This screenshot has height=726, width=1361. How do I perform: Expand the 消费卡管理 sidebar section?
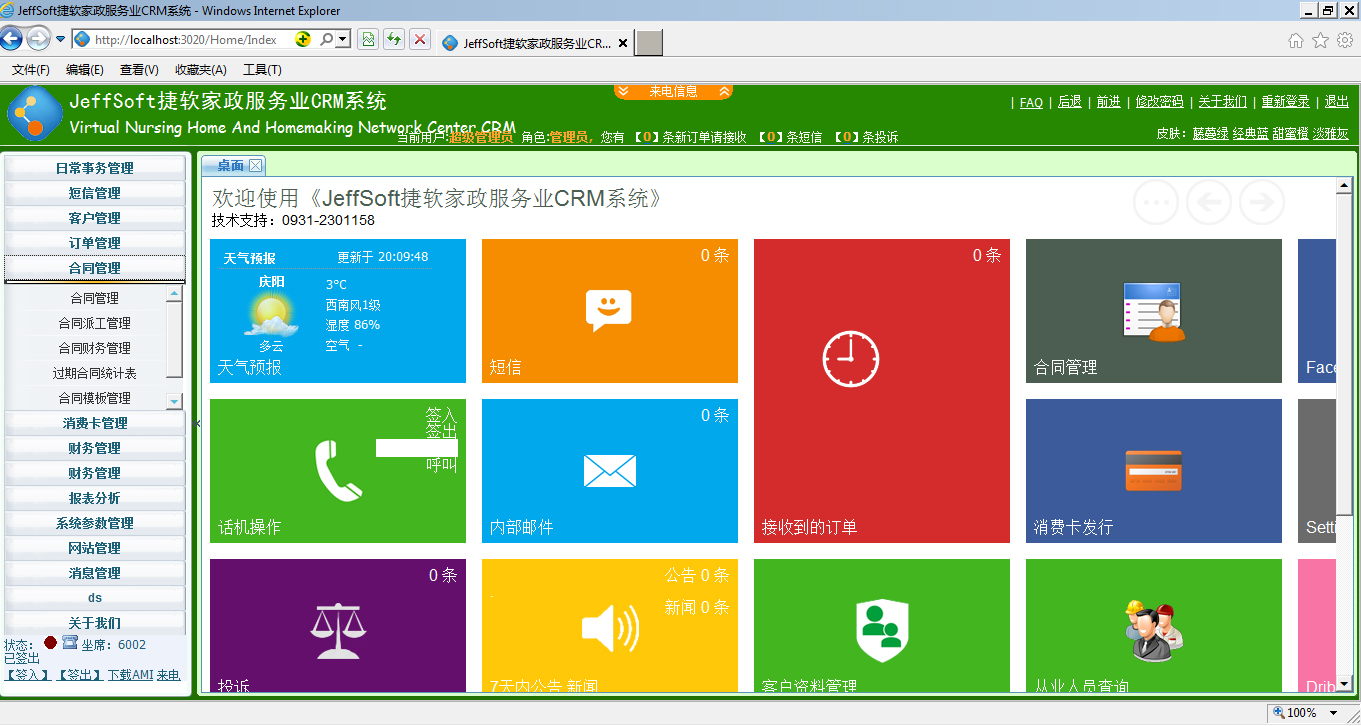[x=95, y=423]
